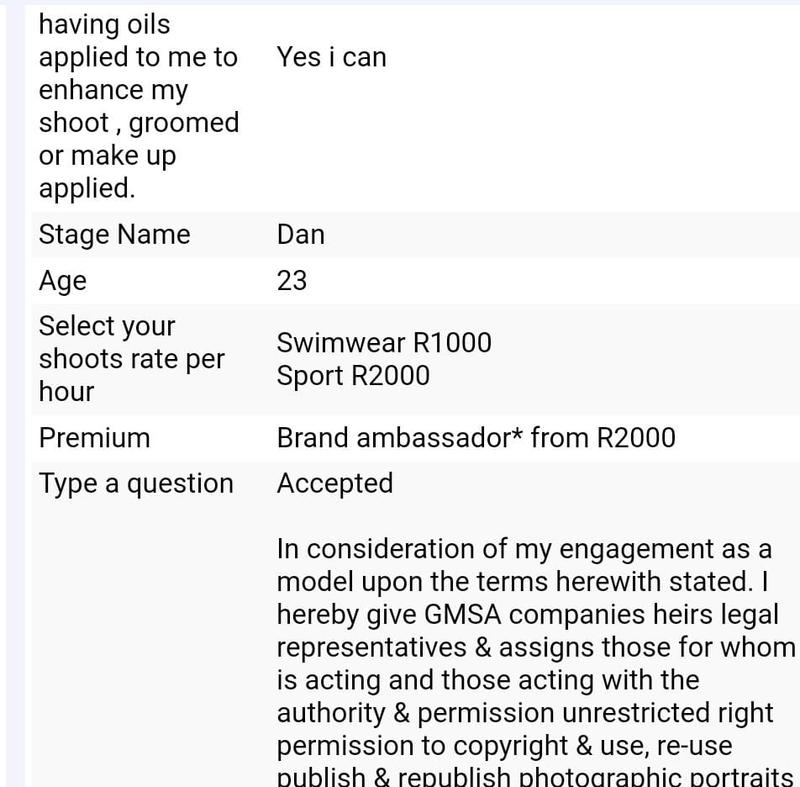The image size is (800, 787).
Task: Click the 'publish & republish photographic portraits' line
Action: [535, 776]
